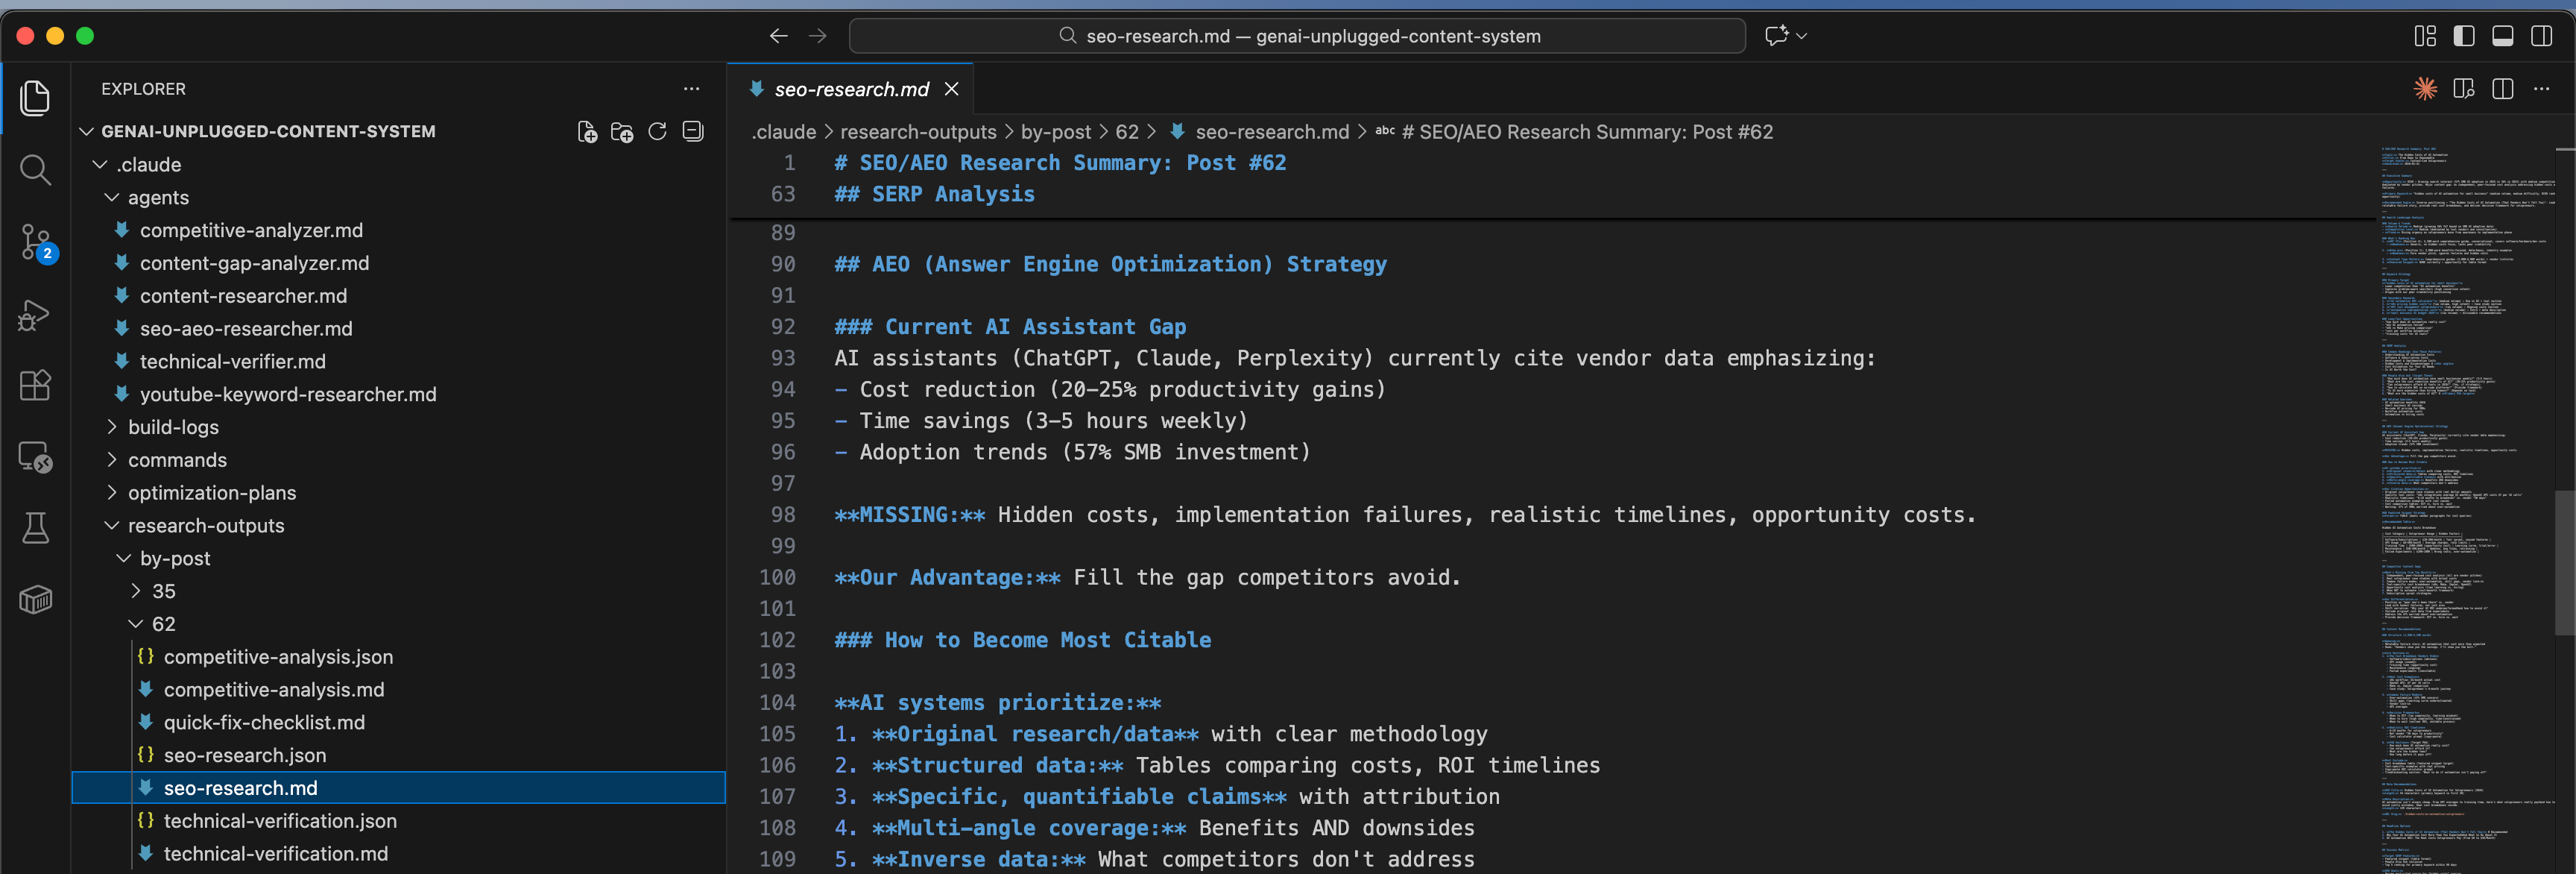Expand the build-logs folder
The image size is (2576, 874).
(x=173, y=427)
